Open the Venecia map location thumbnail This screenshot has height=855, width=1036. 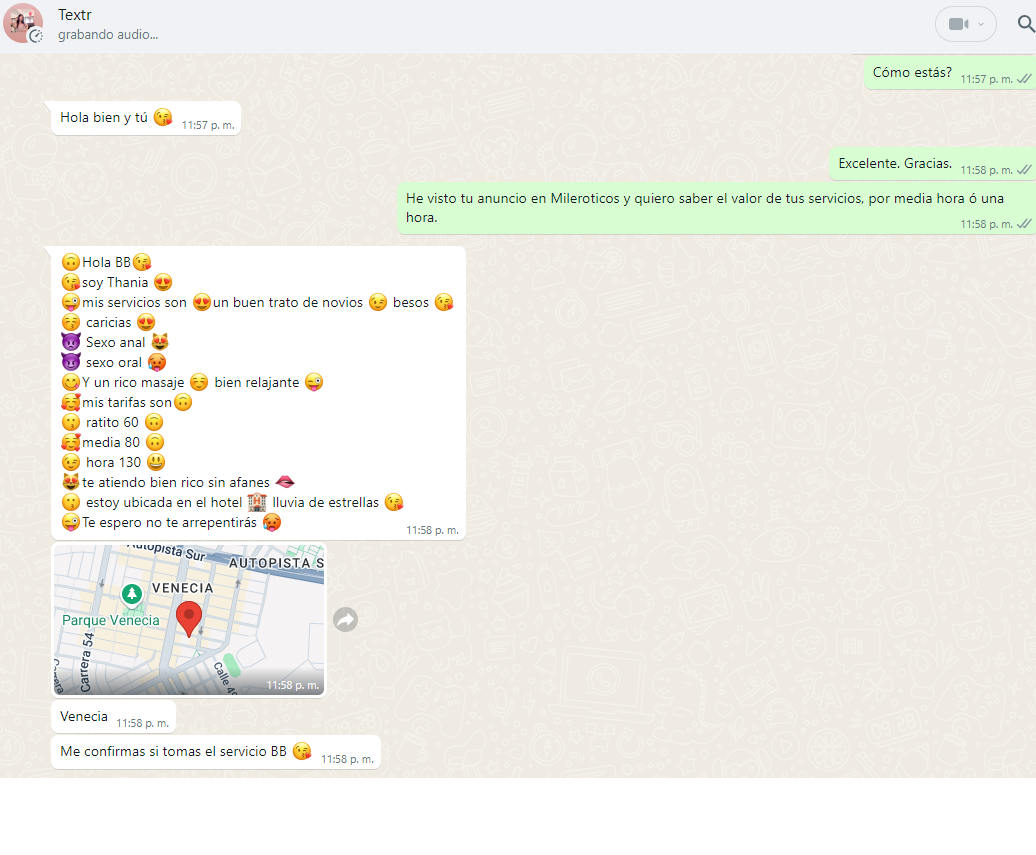coord(189,620)
